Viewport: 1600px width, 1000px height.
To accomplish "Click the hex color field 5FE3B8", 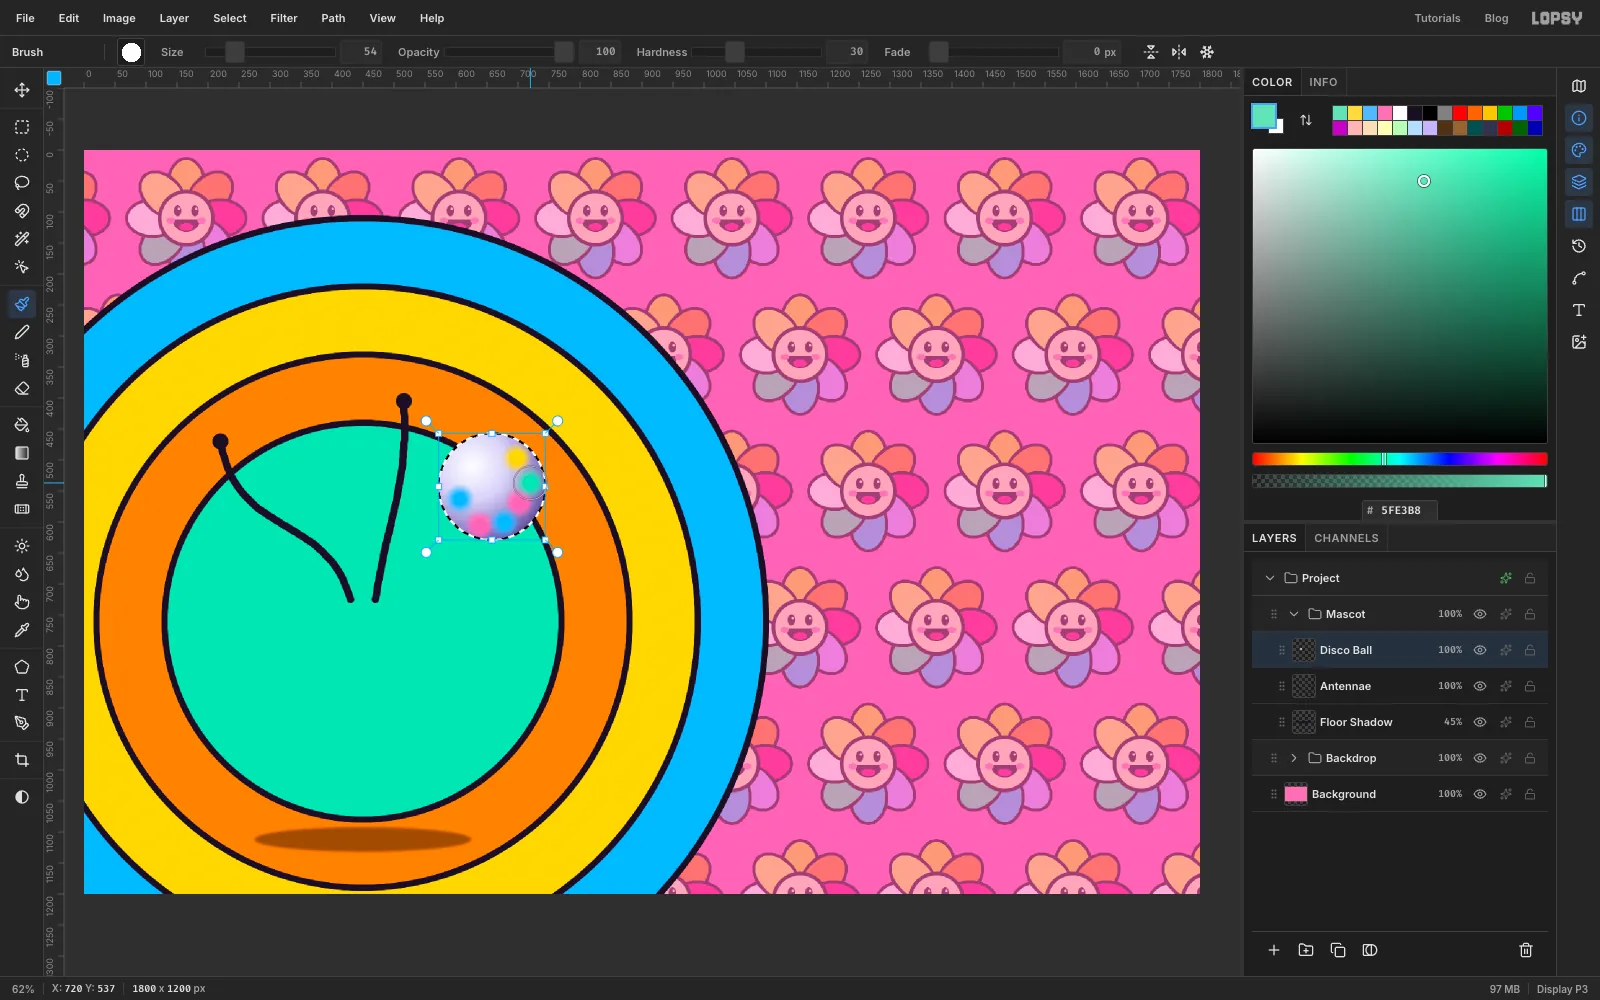I will [x=1400, y=510].
